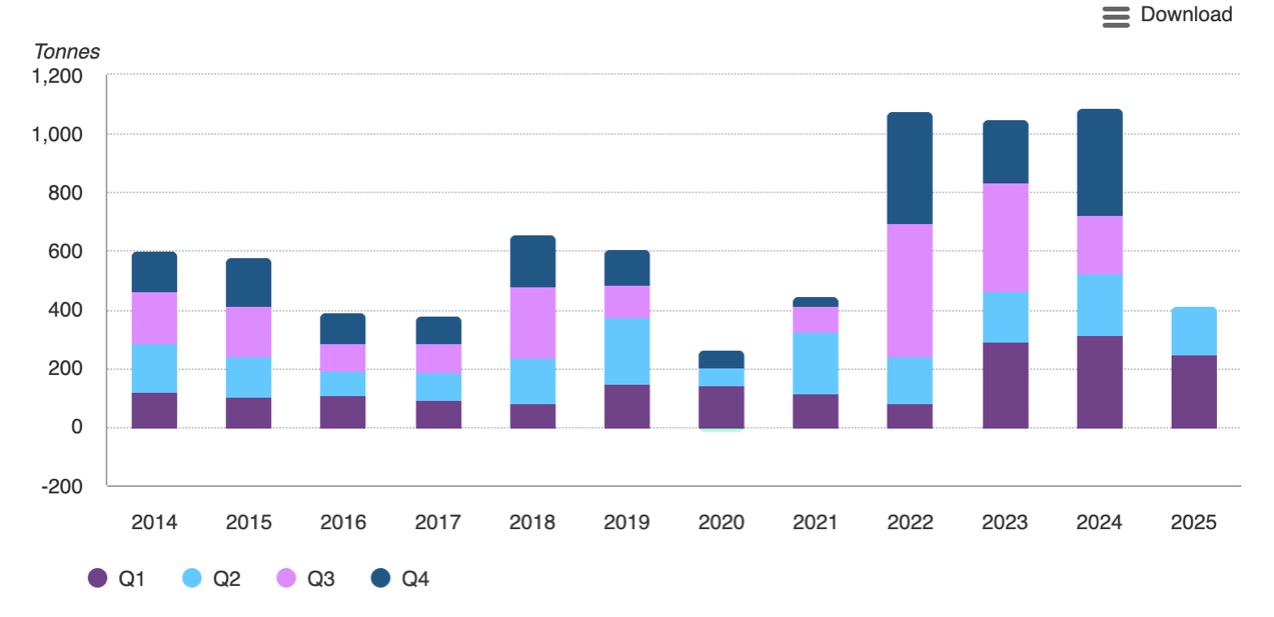The height and width of the screenshot is (617, 1274).
Task: Click the 2023 x-axis label
Action: (x=1005, y=523)
